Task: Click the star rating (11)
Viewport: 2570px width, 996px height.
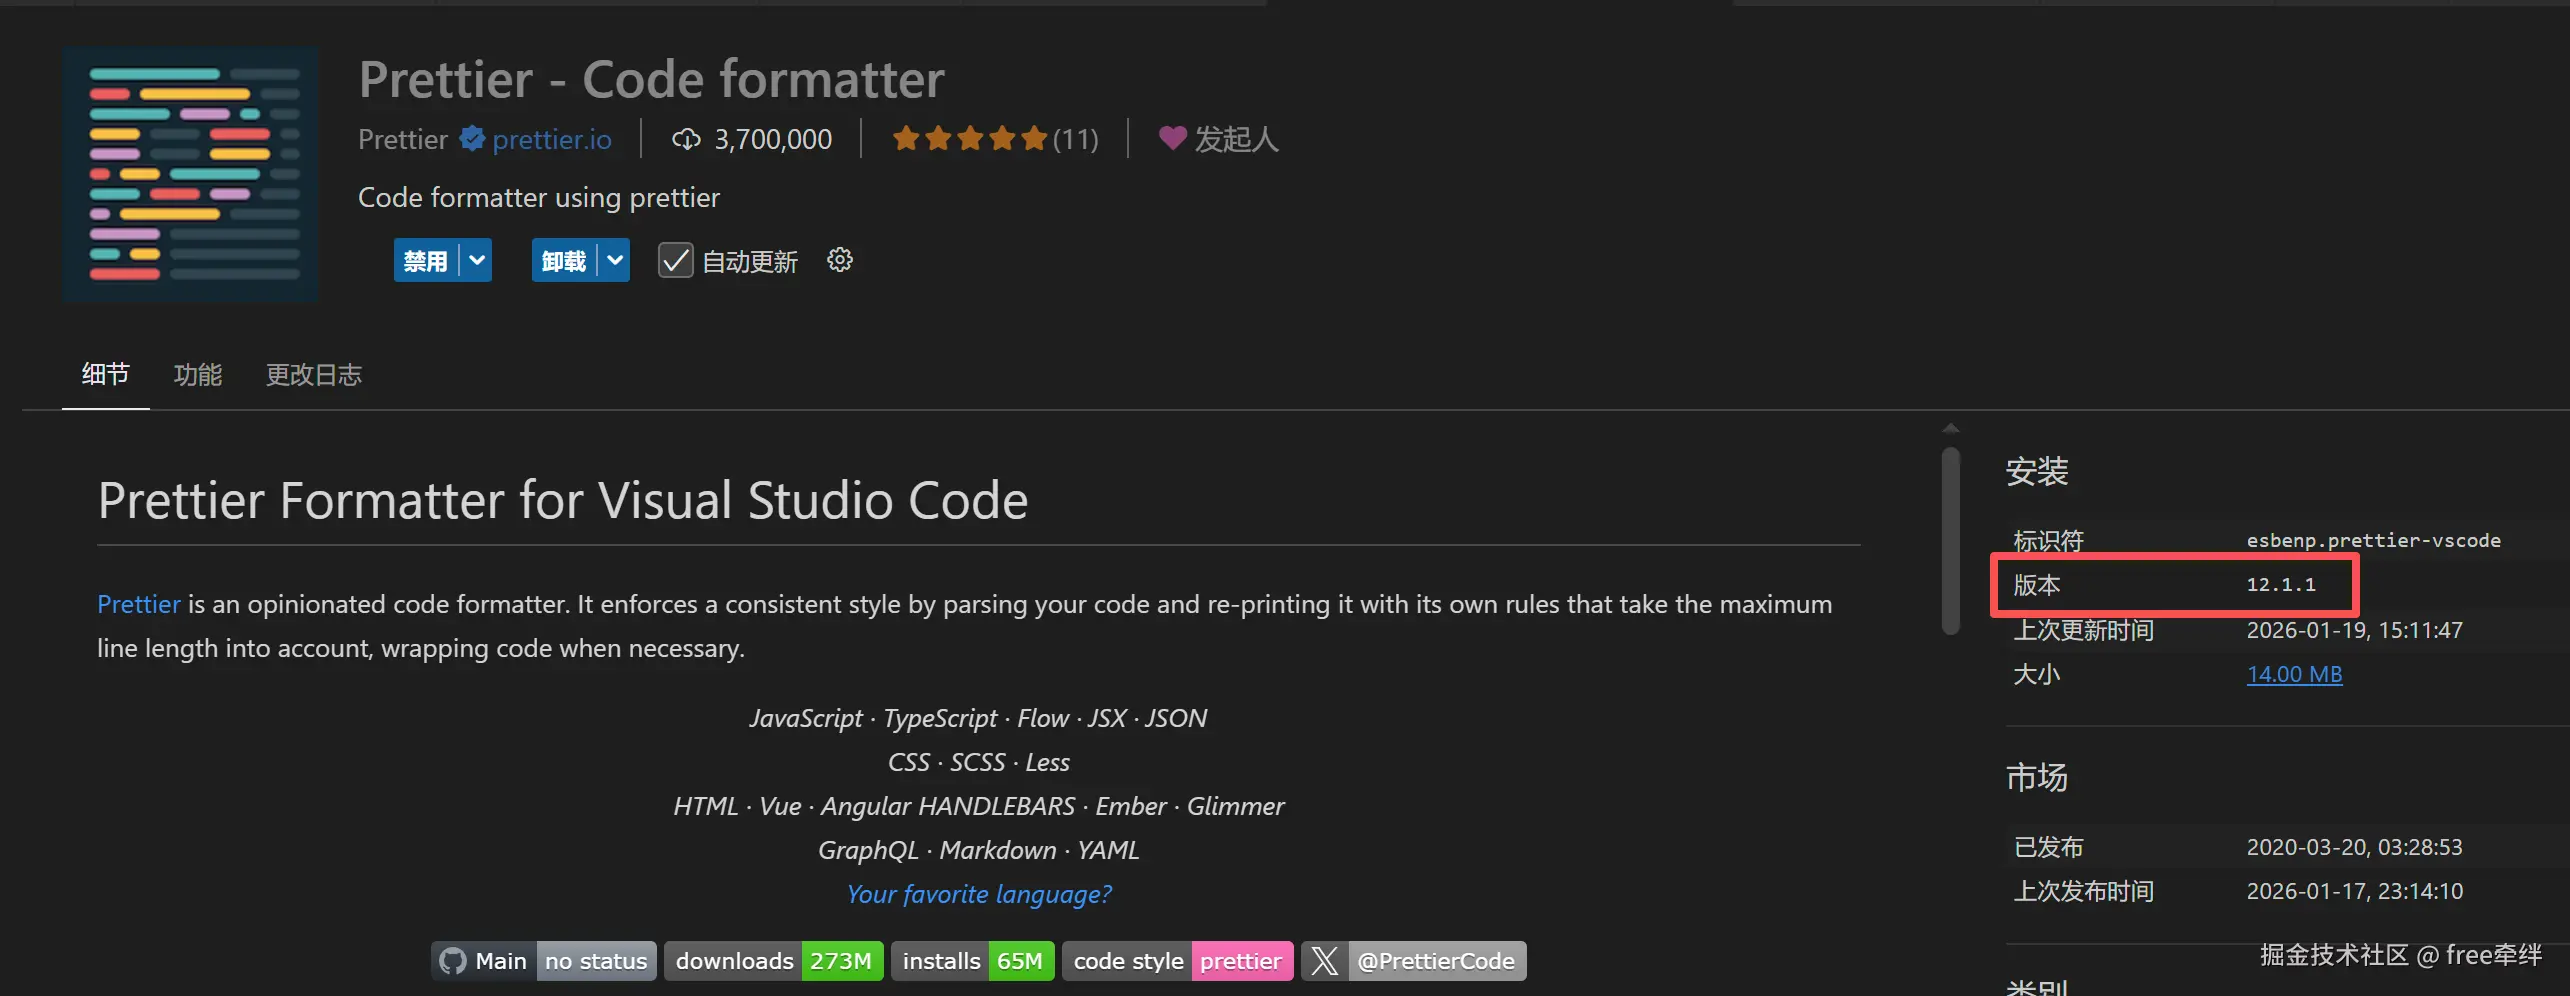Action: point(996,138)
